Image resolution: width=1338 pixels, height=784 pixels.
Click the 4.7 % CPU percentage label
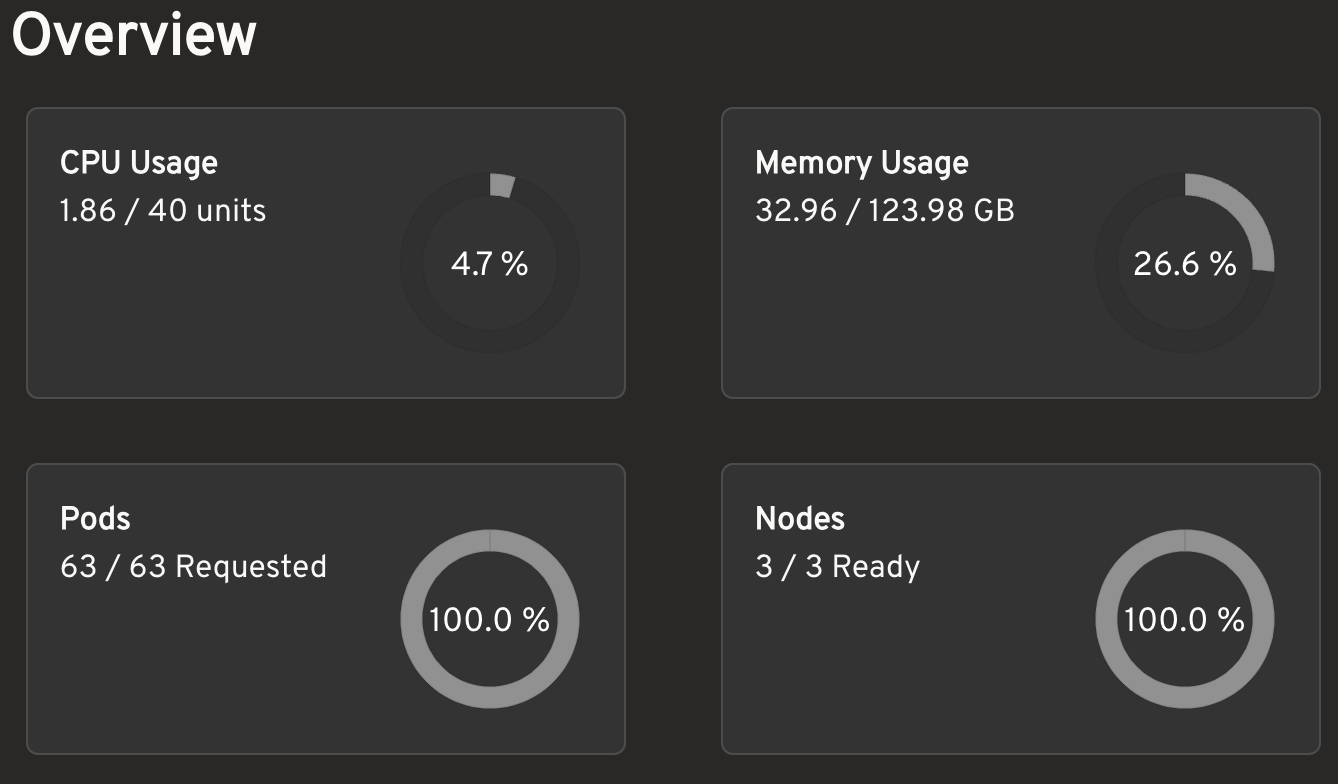tap(489, 264)
